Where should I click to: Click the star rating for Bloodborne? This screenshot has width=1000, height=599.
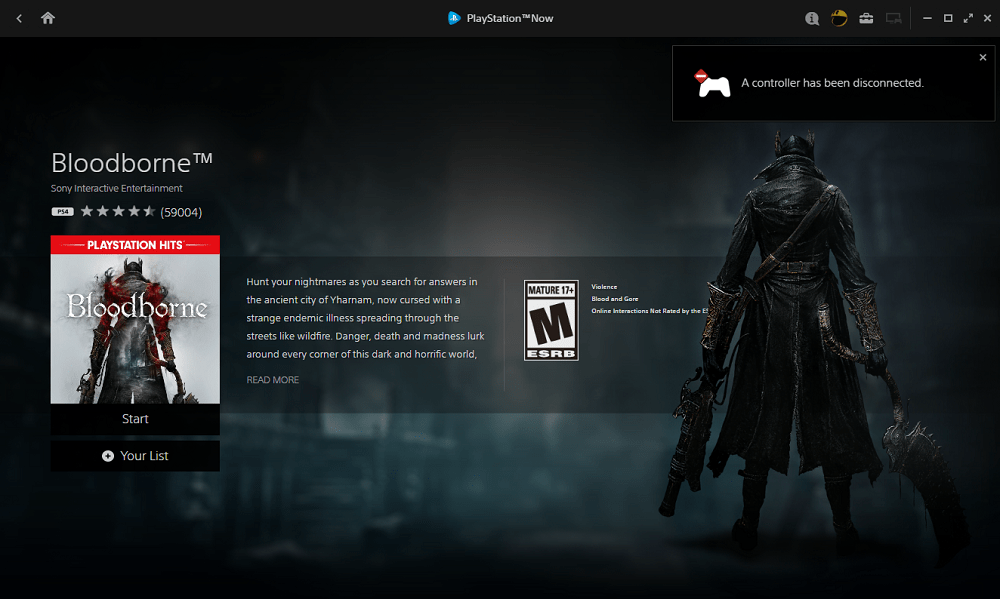(118, 211)
